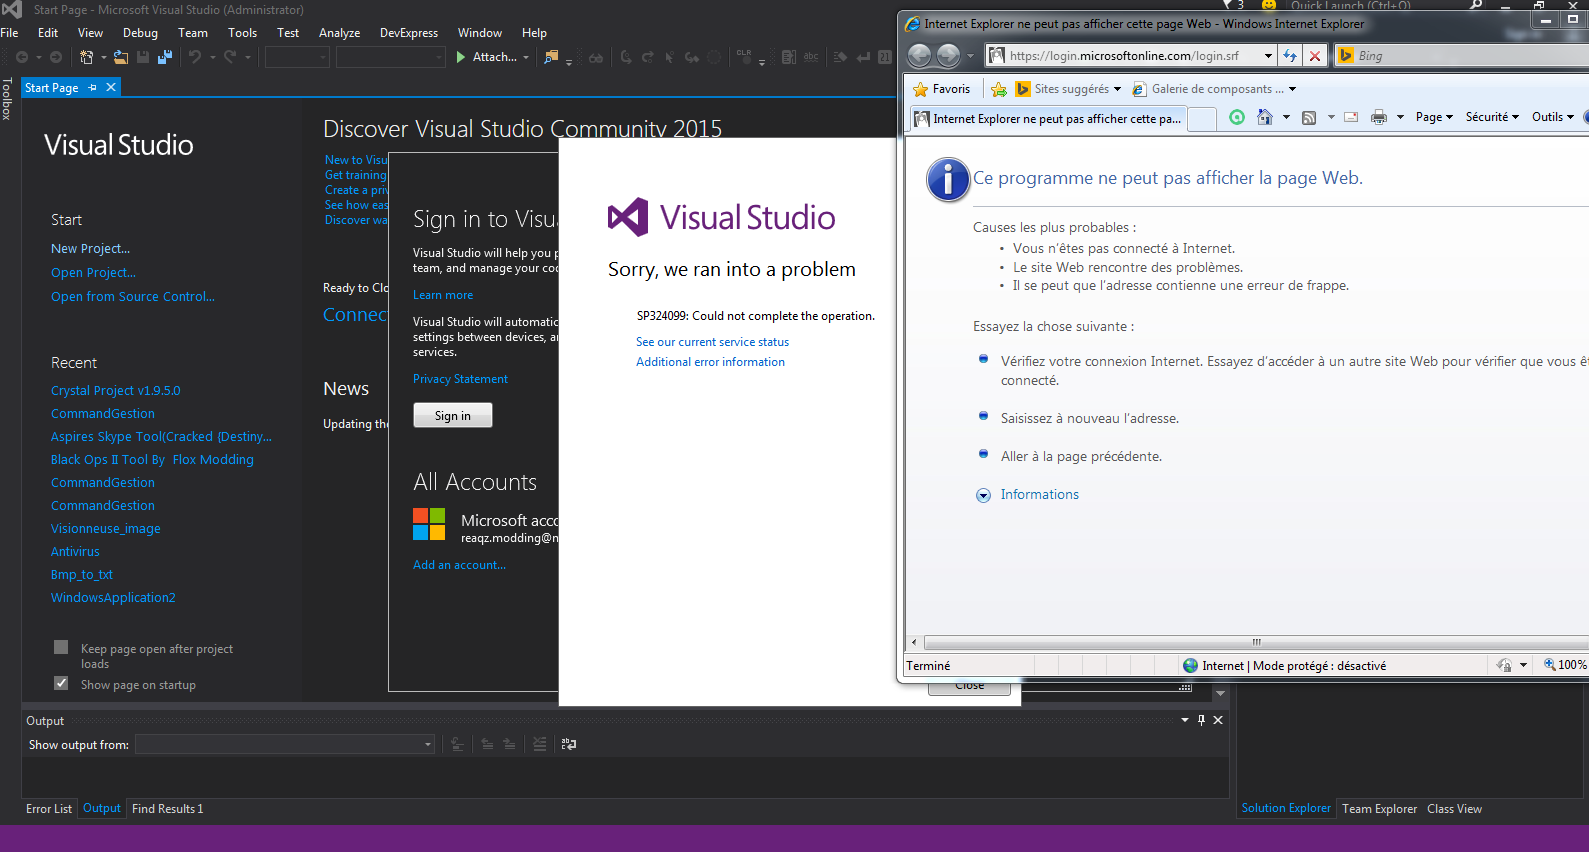Image resolution: width=1589 pixels, height=852 pixels.
Task: Click the Save All toolbar icon
Action: (x=164, y=57)
